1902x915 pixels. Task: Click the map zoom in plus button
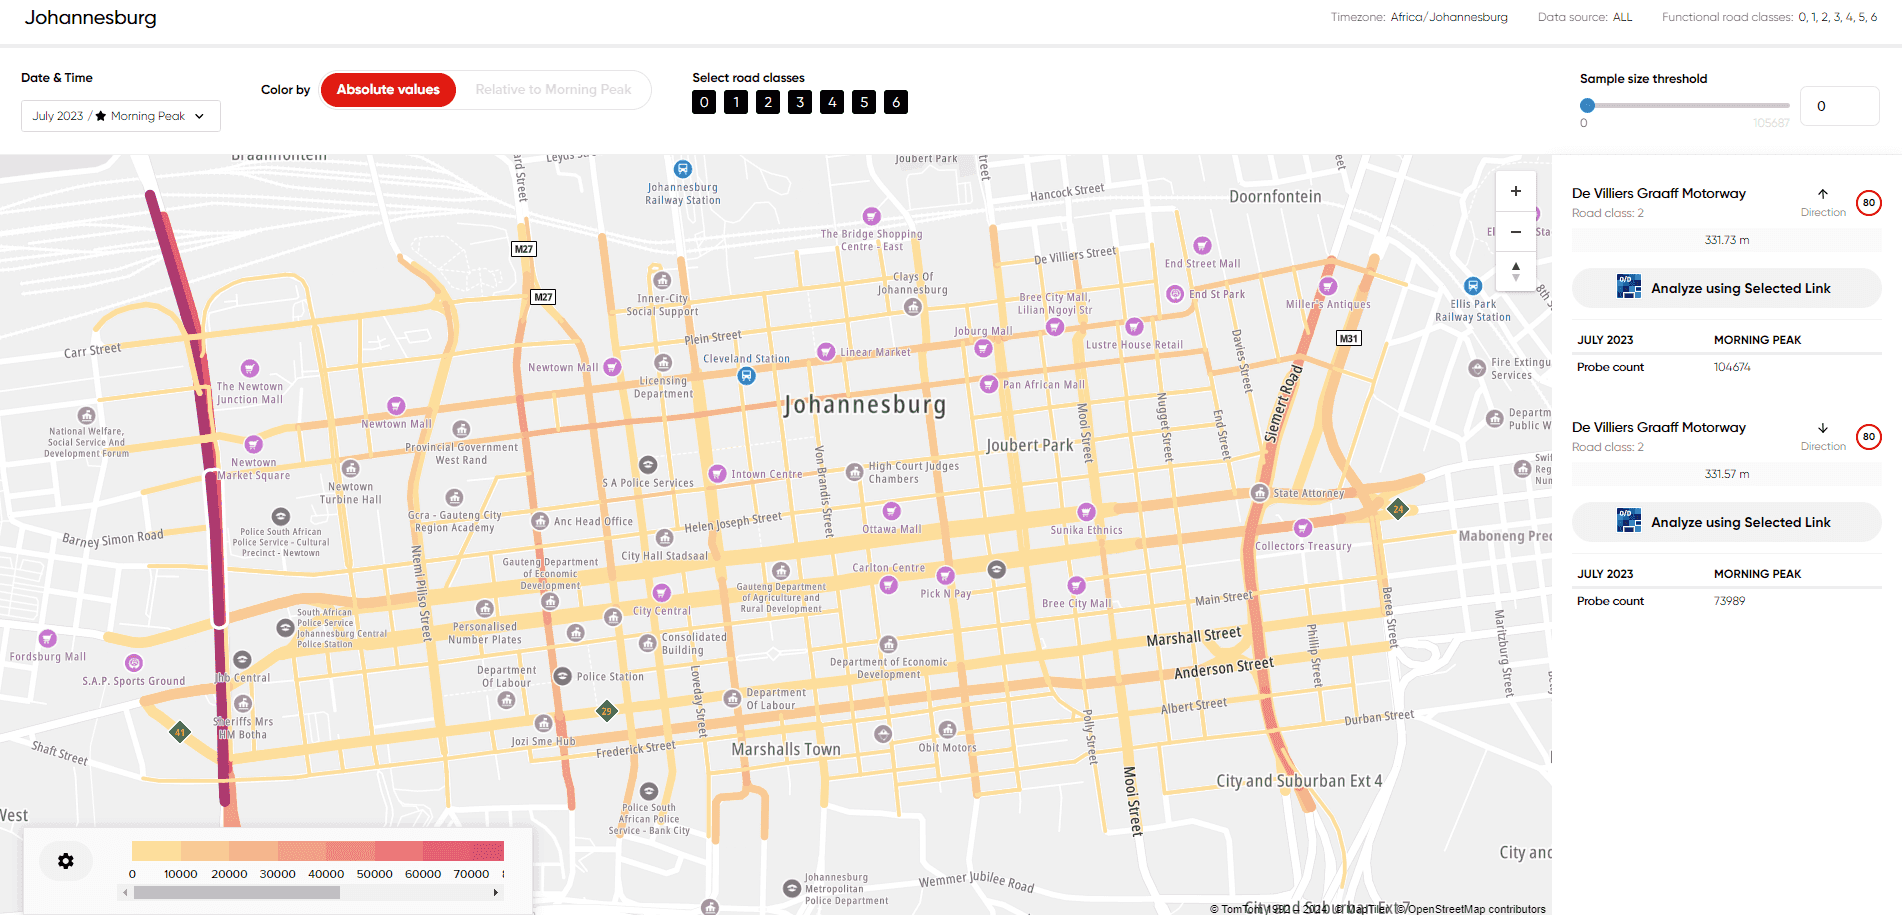pos(1515,191)
